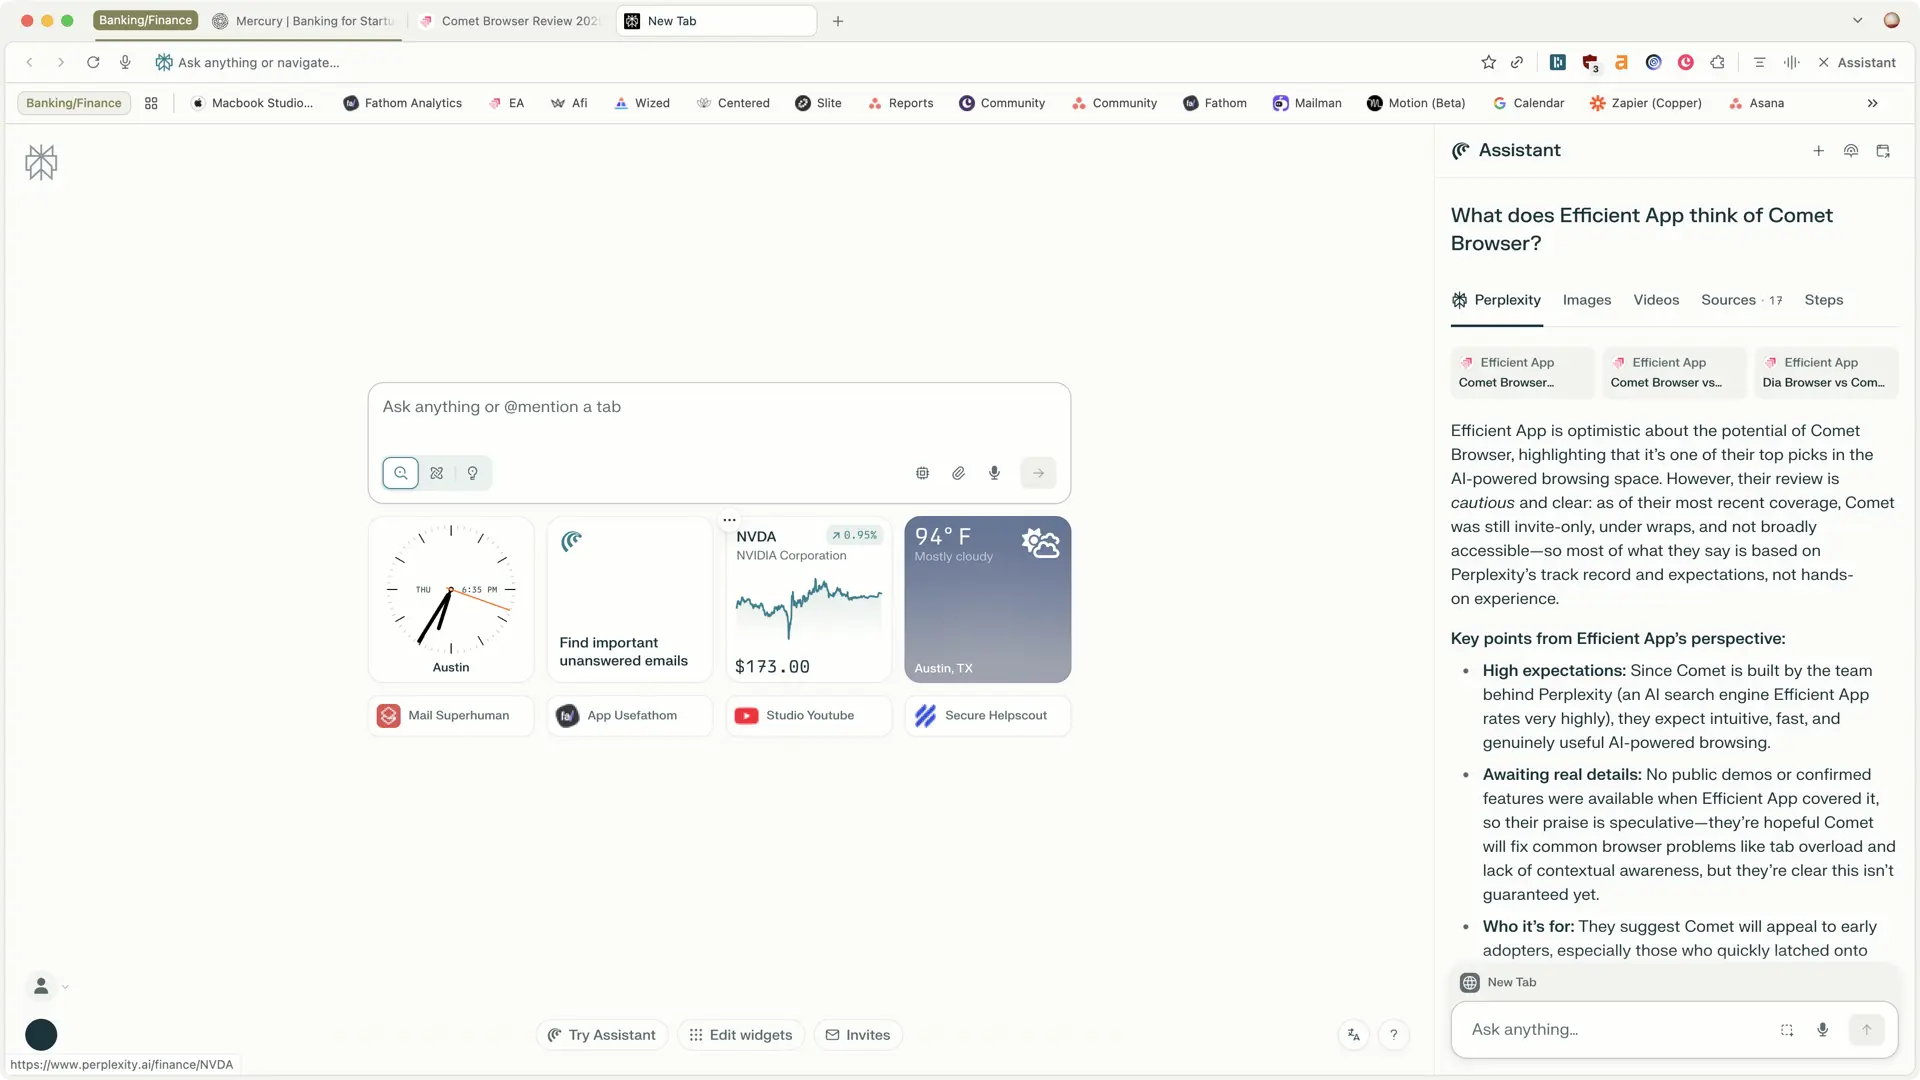Image resolution: width=1920 pixels, height=1080 pixels.
Task: Open the Comet Browser Review tab
Action: click(x=510, y=21)
